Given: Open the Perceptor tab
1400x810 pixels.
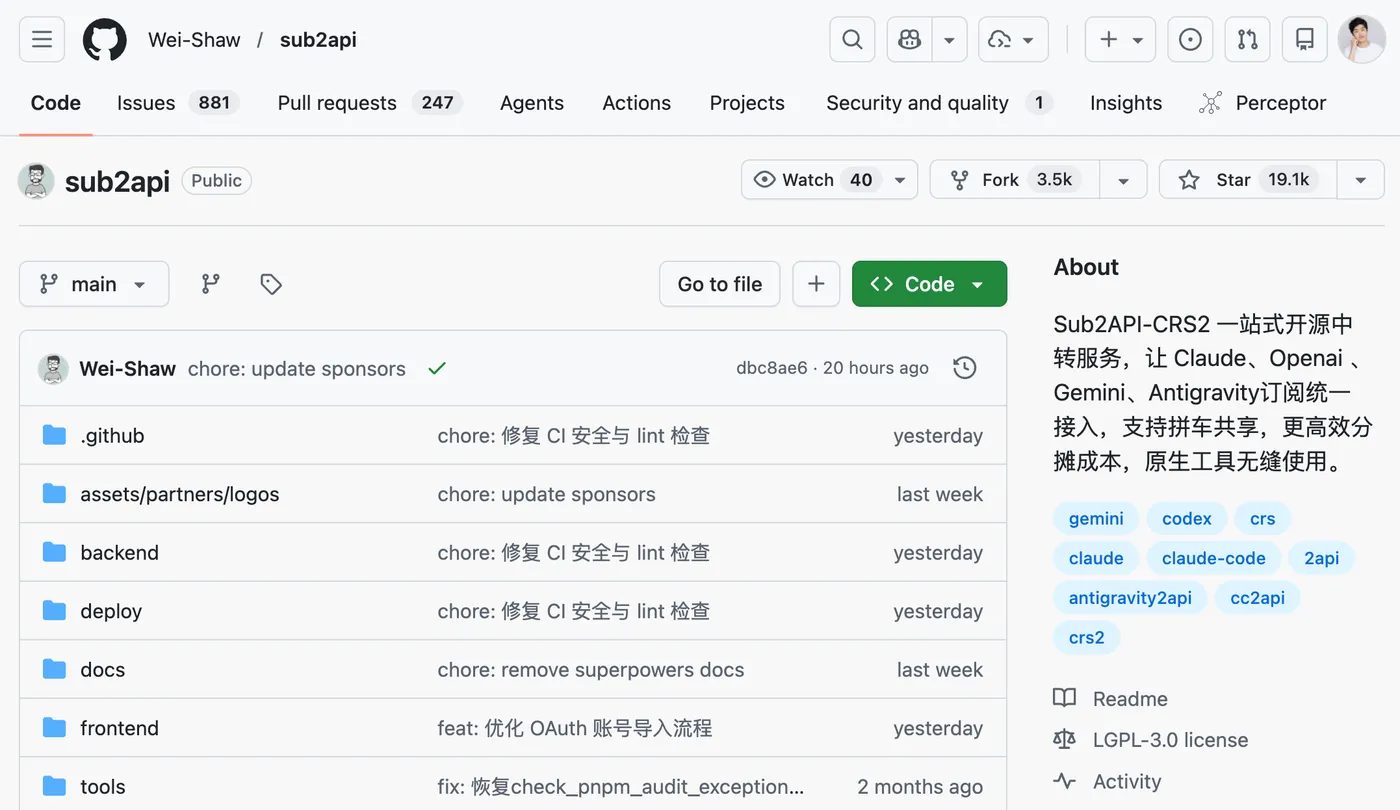Looking at the screenshot, I should pyautogui.click(x=1262, y=103).
